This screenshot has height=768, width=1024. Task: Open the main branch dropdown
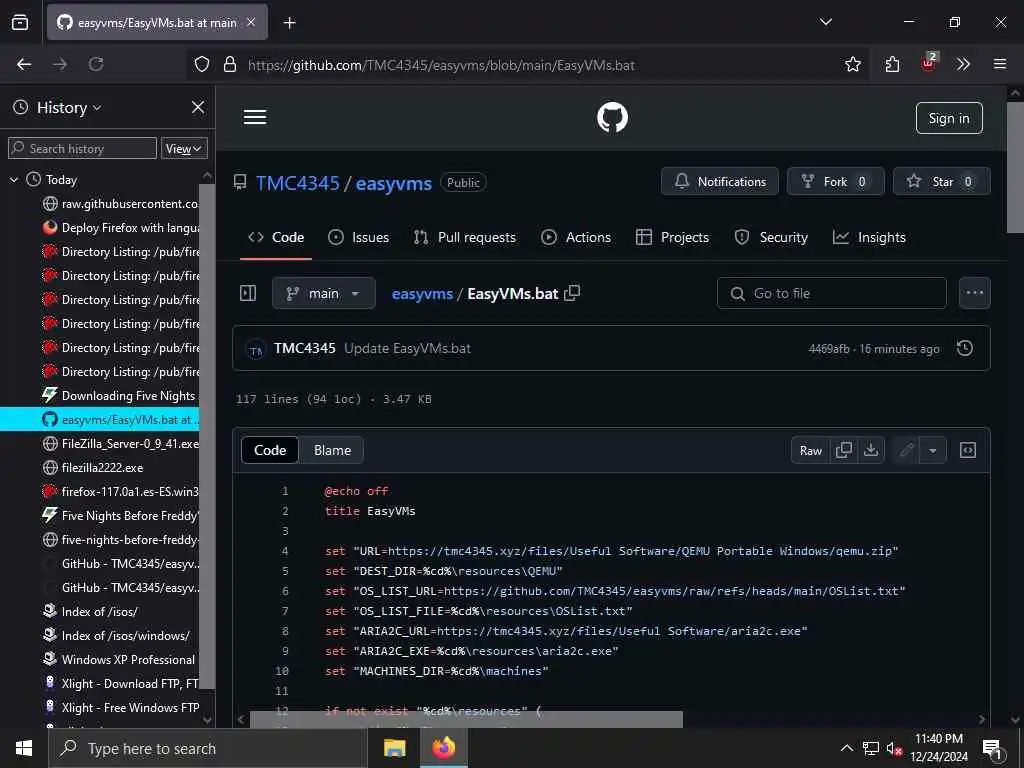[324, 293]
